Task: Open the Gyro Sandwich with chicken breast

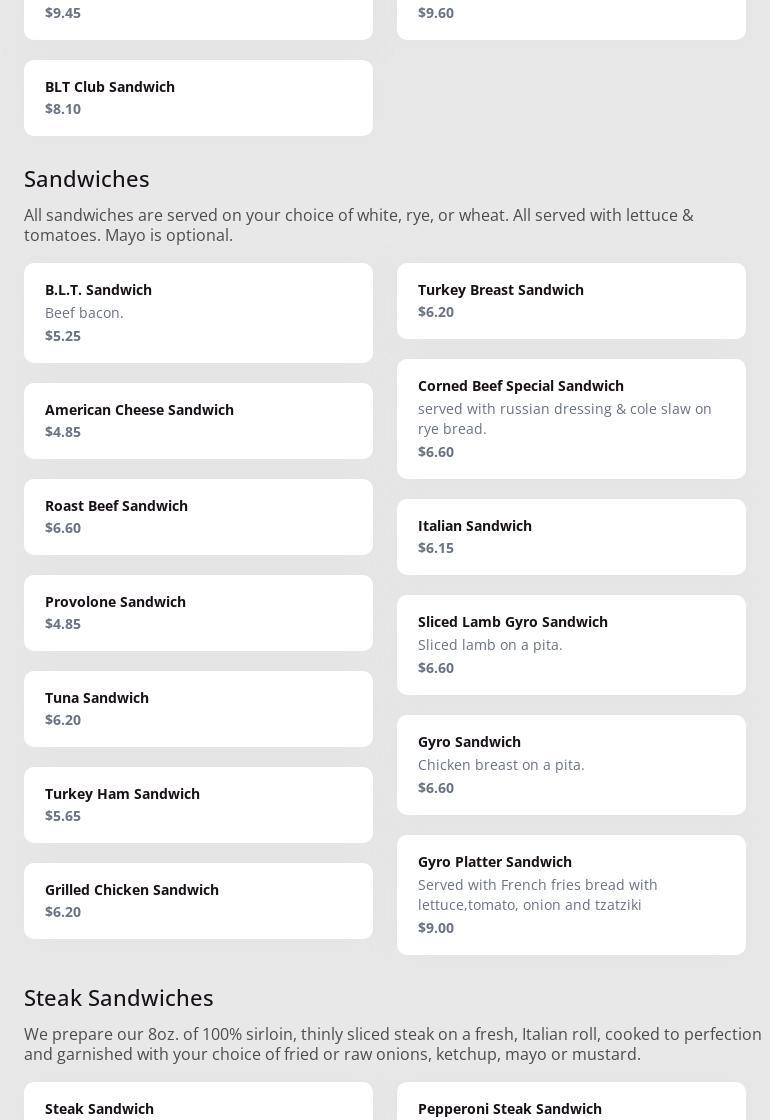Action: pos(571,764)
